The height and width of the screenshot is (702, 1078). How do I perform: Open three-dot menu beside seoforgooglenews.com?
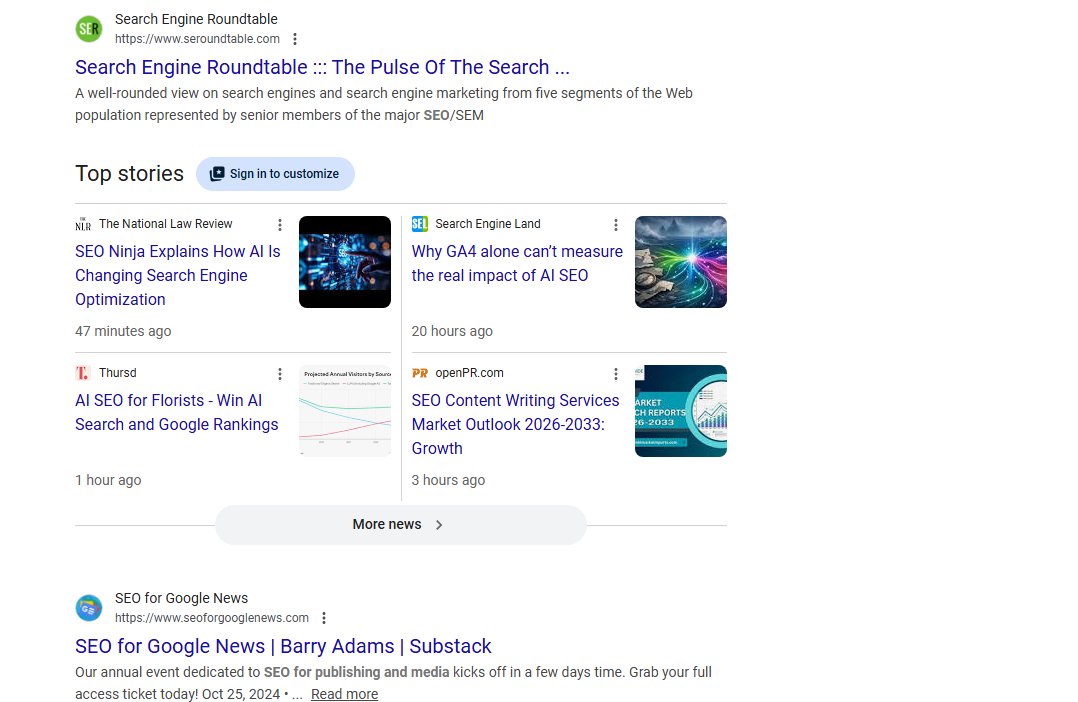[324, 618]
